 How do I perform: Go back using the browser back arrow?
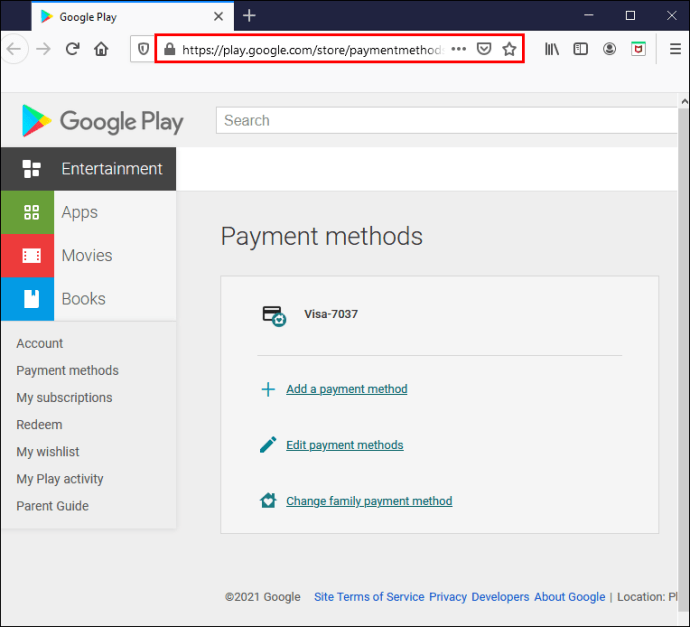point(14,49)
